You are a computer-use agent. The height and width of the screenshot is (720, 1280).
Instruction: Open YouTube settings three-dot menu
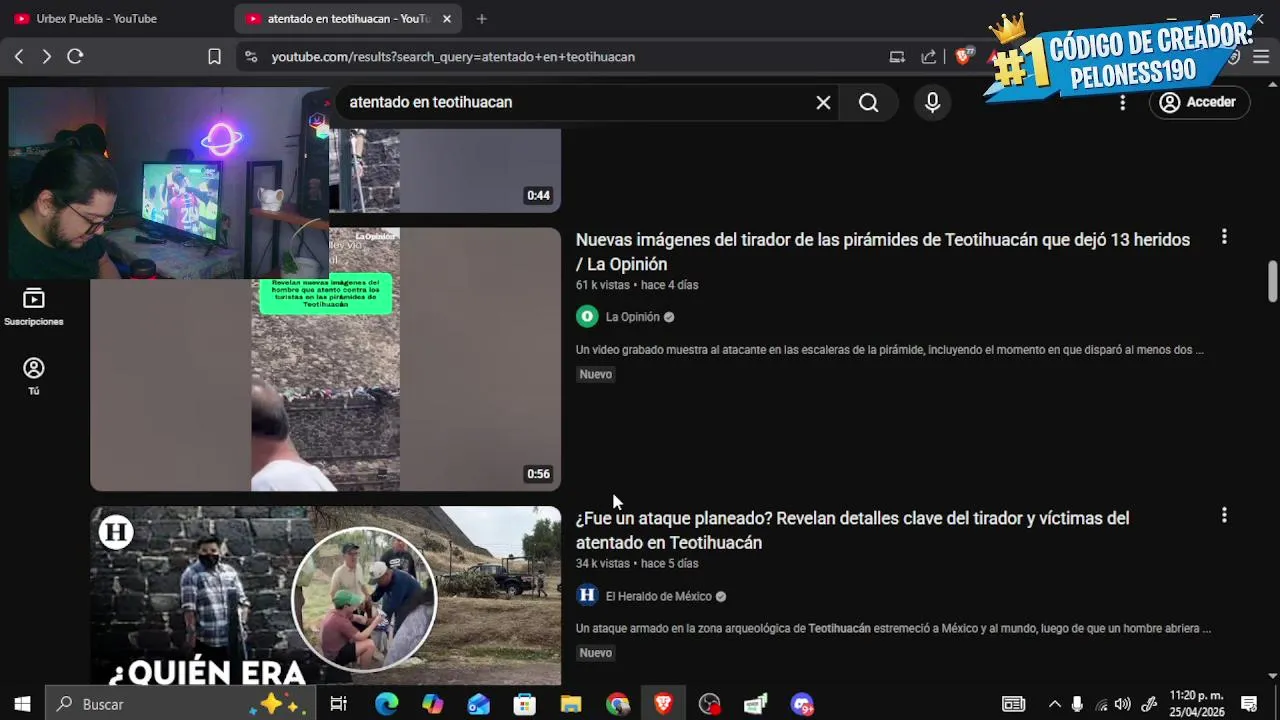point(1122,102)
